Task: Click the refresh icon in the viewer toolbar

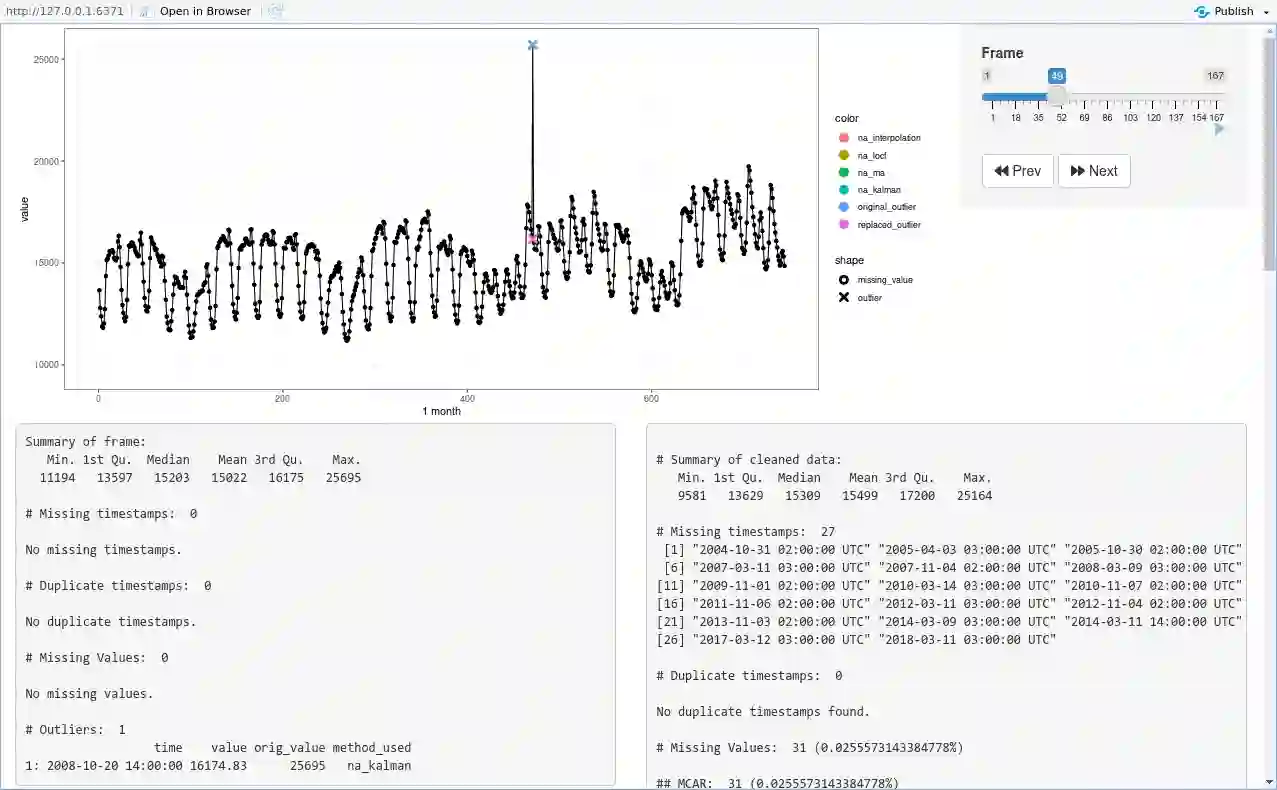Action: 276,11
